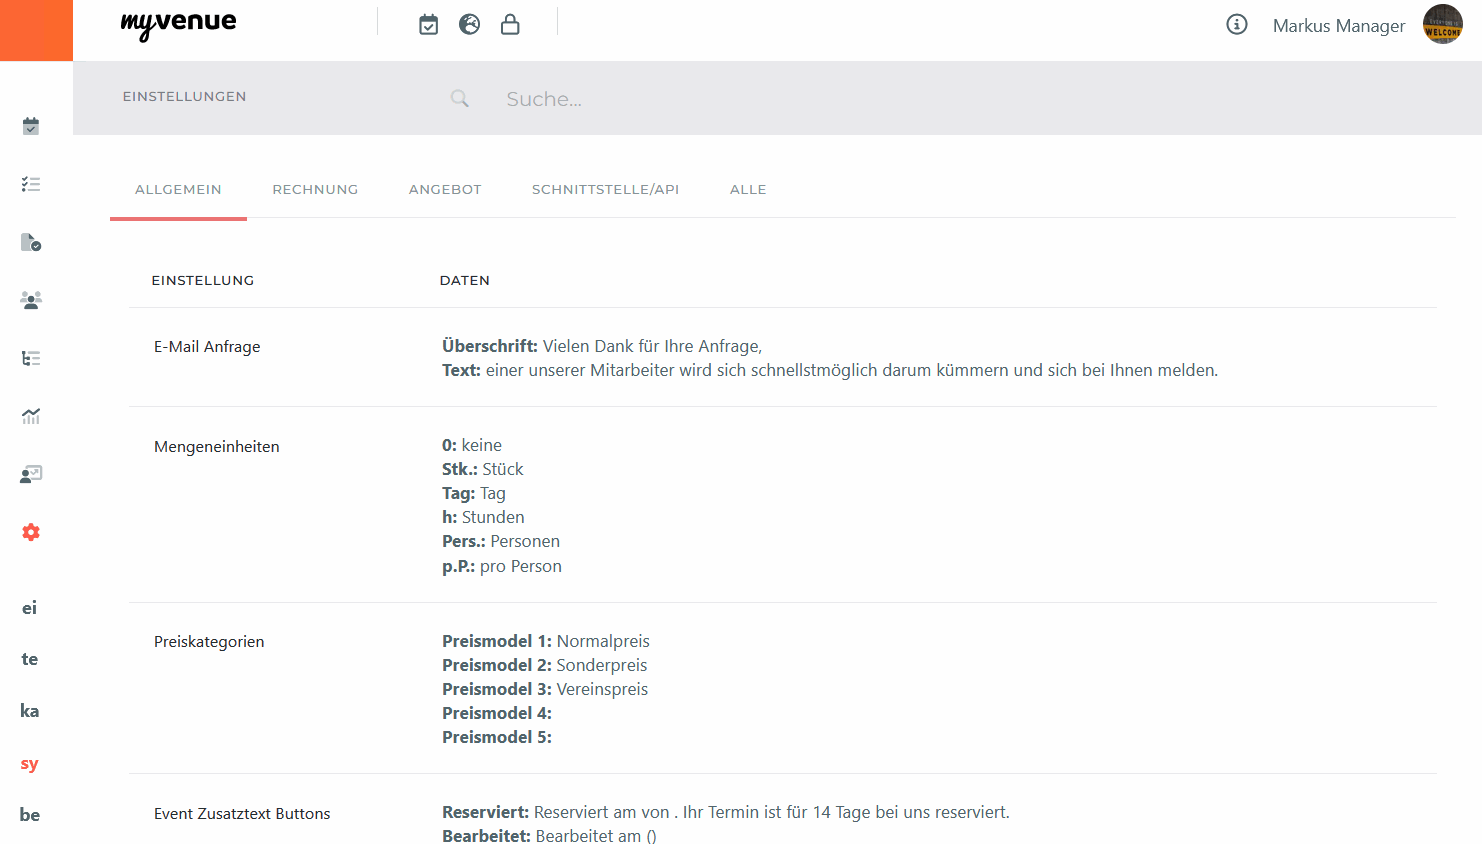The width and height of the screenshot is (1482, 844).
Task: Click the presenter board icon in sidebar
Action: 31,474
